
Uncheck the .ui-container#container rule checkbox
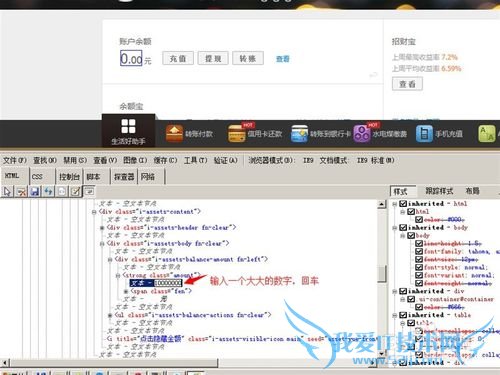411,299
